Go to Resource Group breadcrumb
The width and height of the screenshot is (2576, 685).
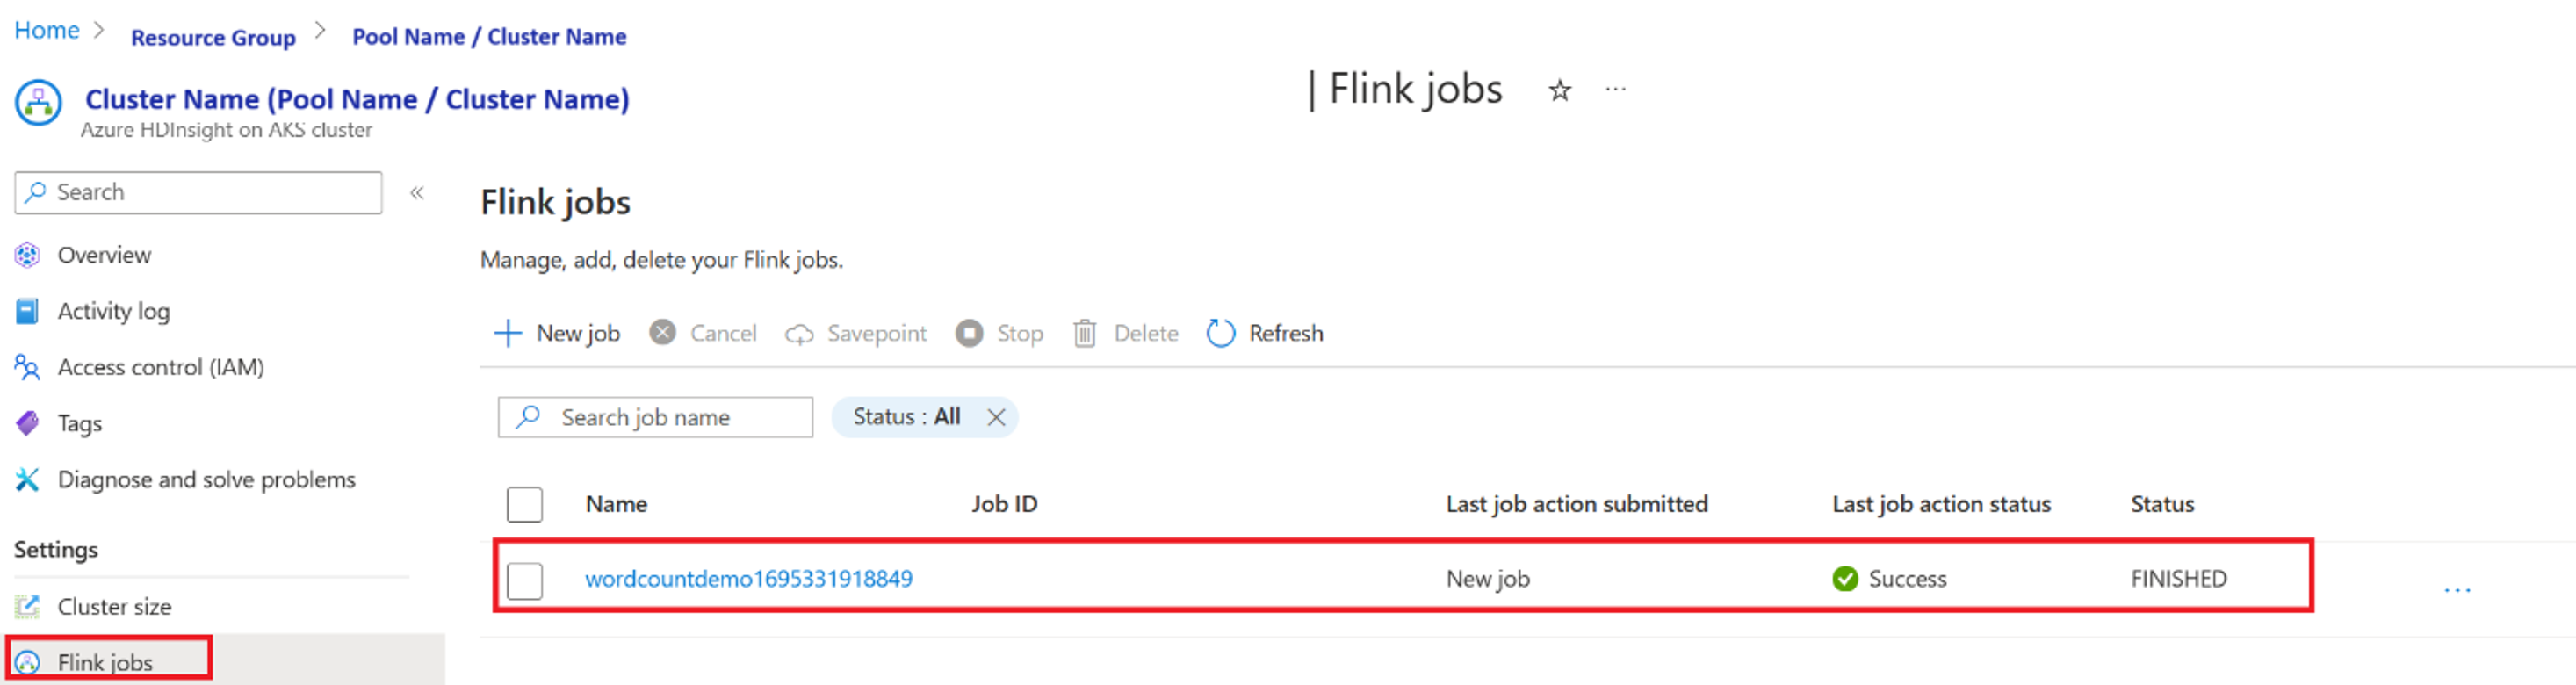[213, 37]
